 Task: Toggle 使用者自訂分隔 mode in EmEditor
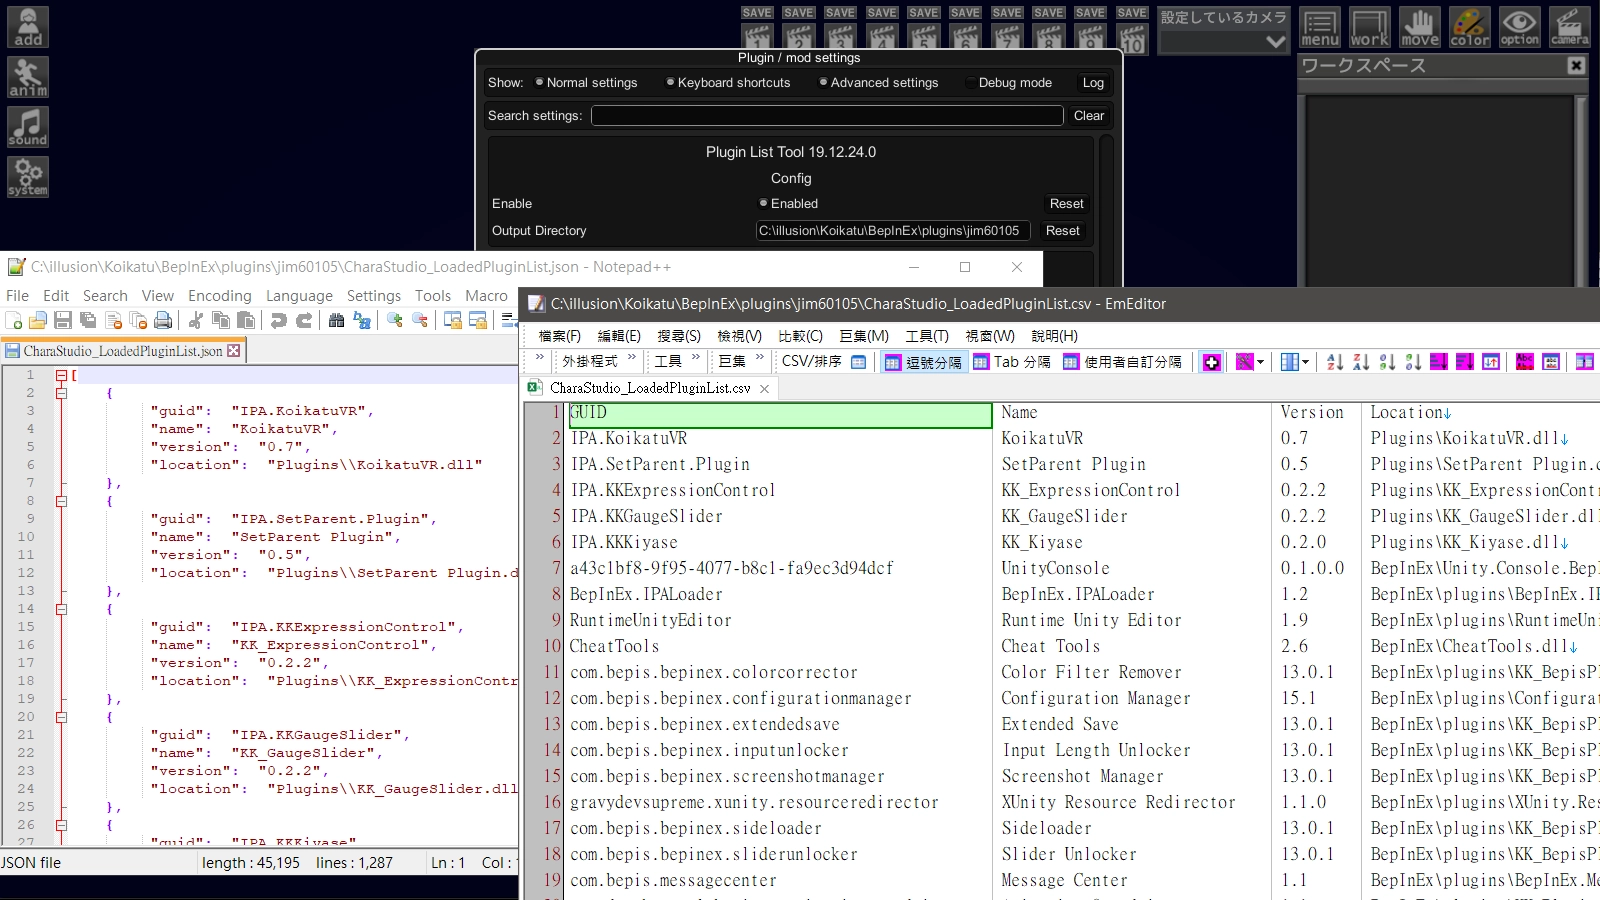pos(1122,362)
